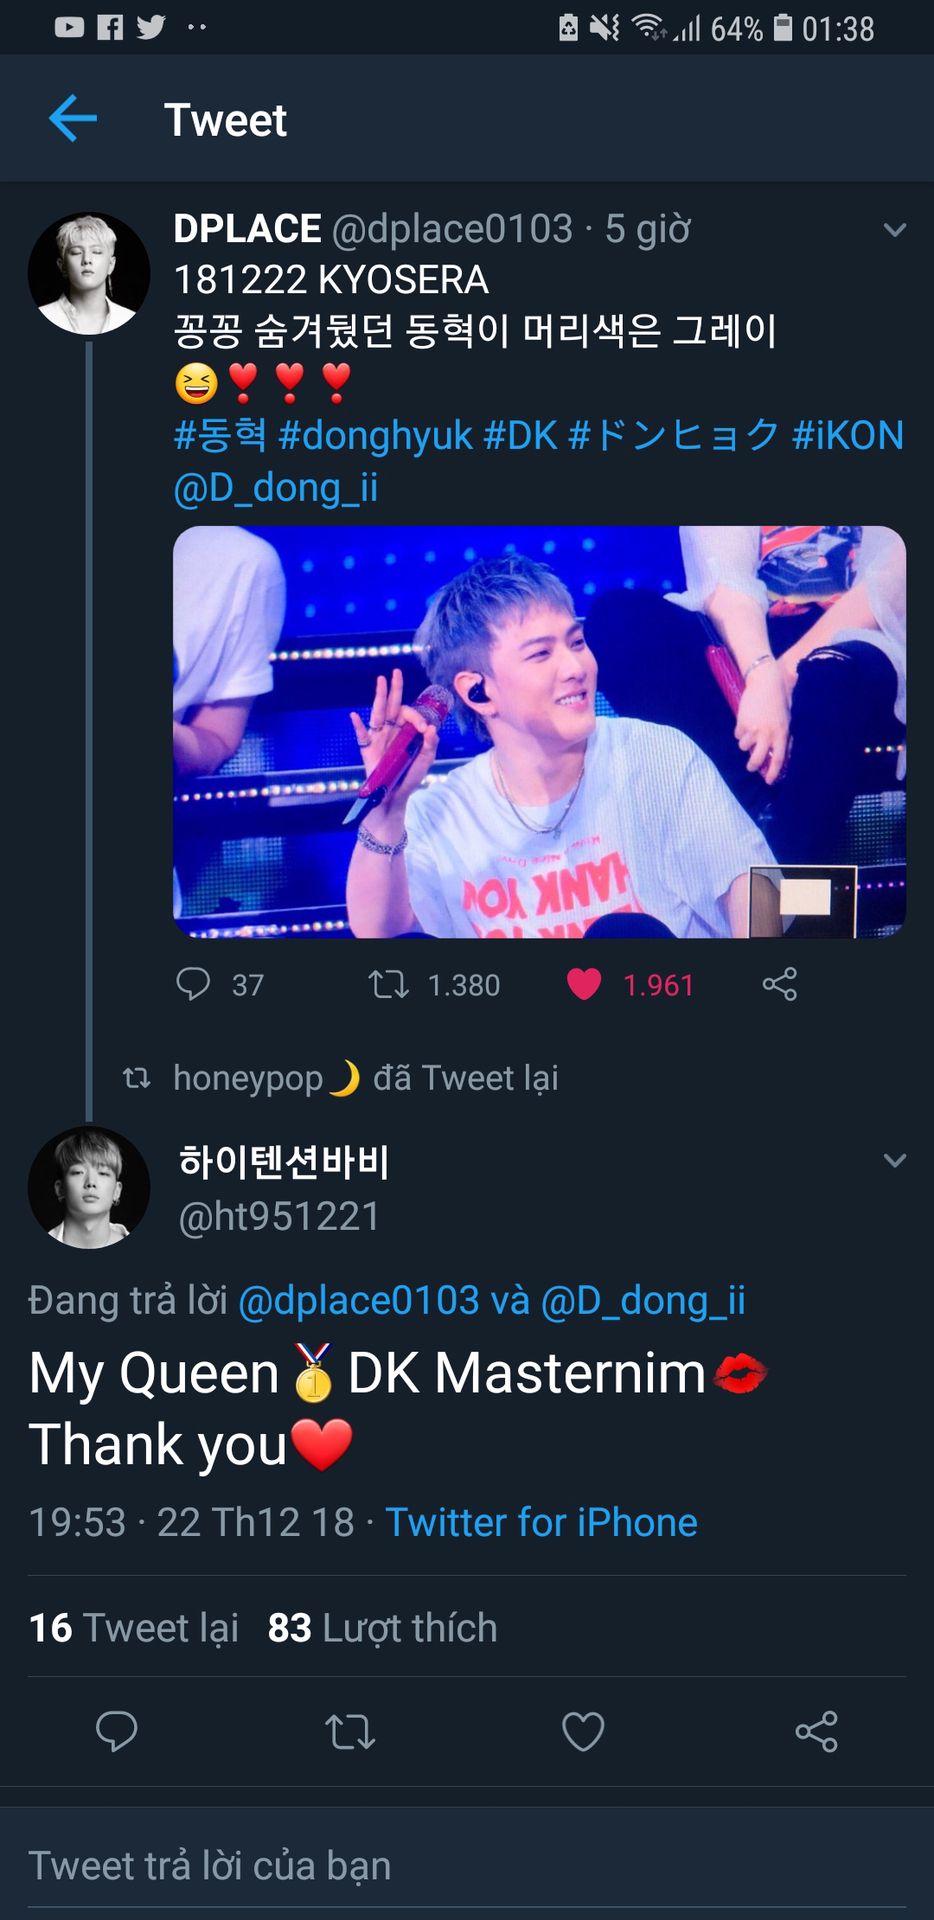The width and height of the screenshot is (934, 1920).
Task: Open the DPLACE profile picture
Action: 88,273
